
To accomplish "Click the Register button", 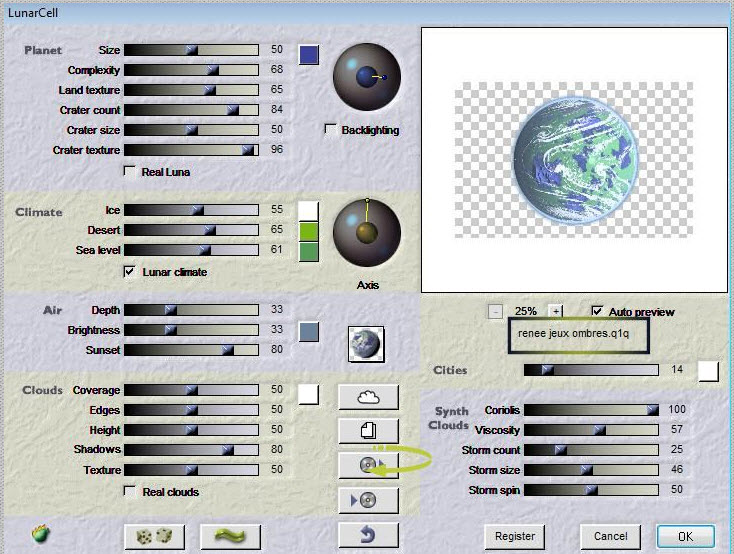I will coord(514,536).
